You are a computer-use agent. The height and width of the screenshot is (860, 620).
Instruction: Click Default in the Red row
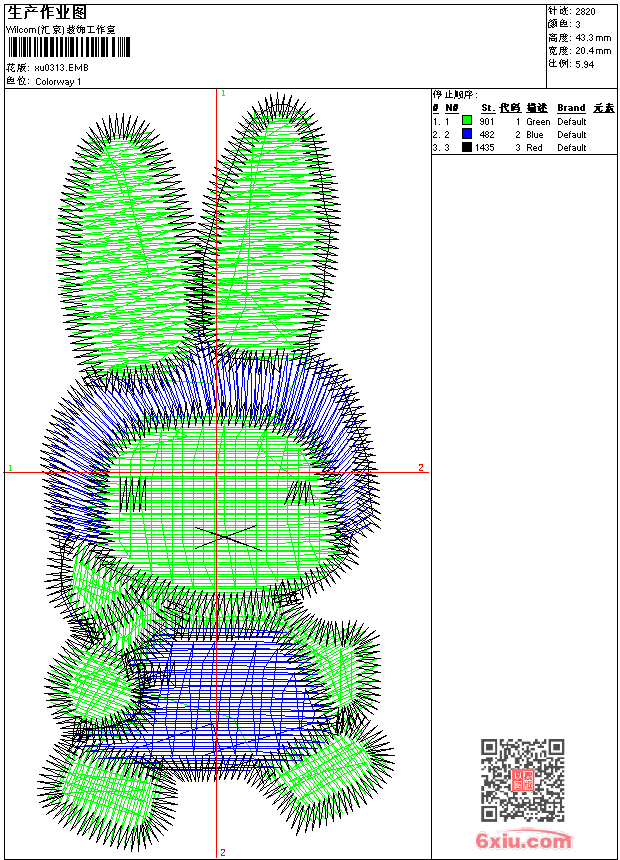pyautogui.click(x=572, y=148)
